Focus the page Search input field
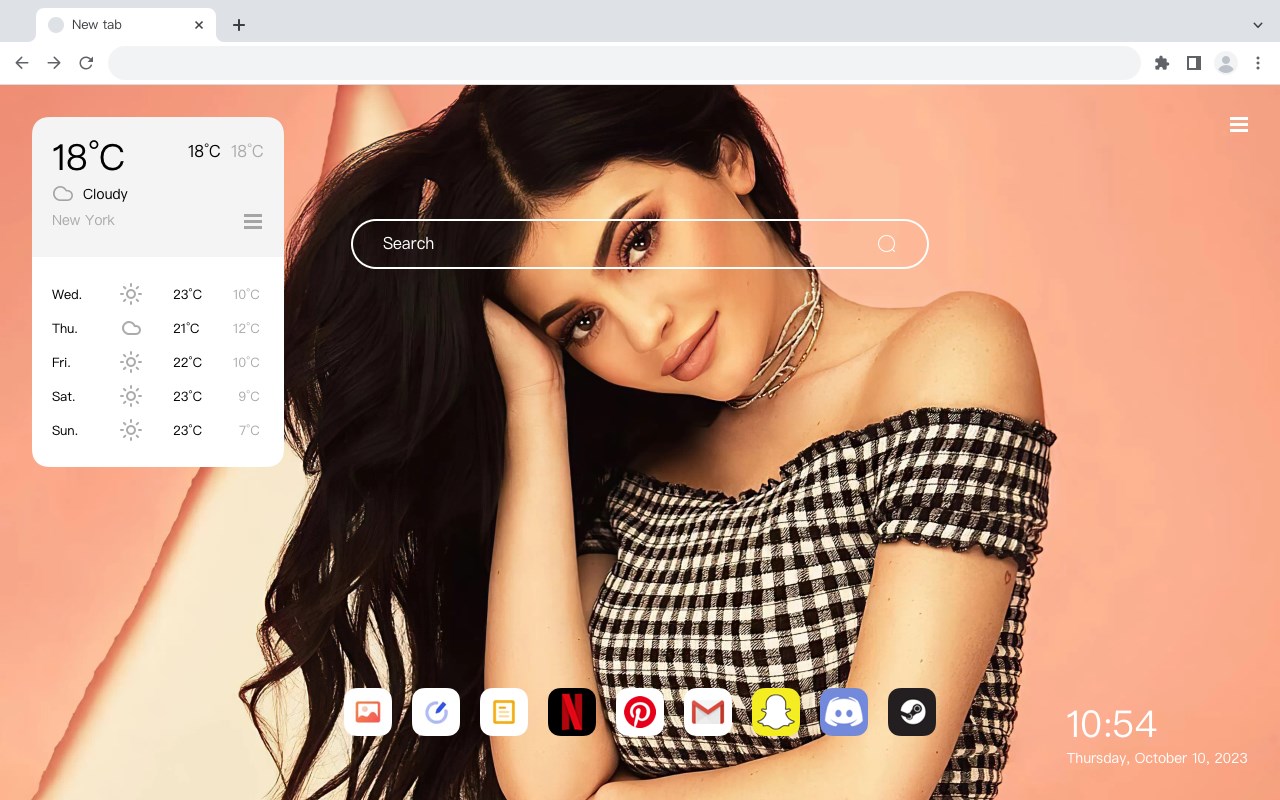1280x800 pixels. [x=640, y=244]
